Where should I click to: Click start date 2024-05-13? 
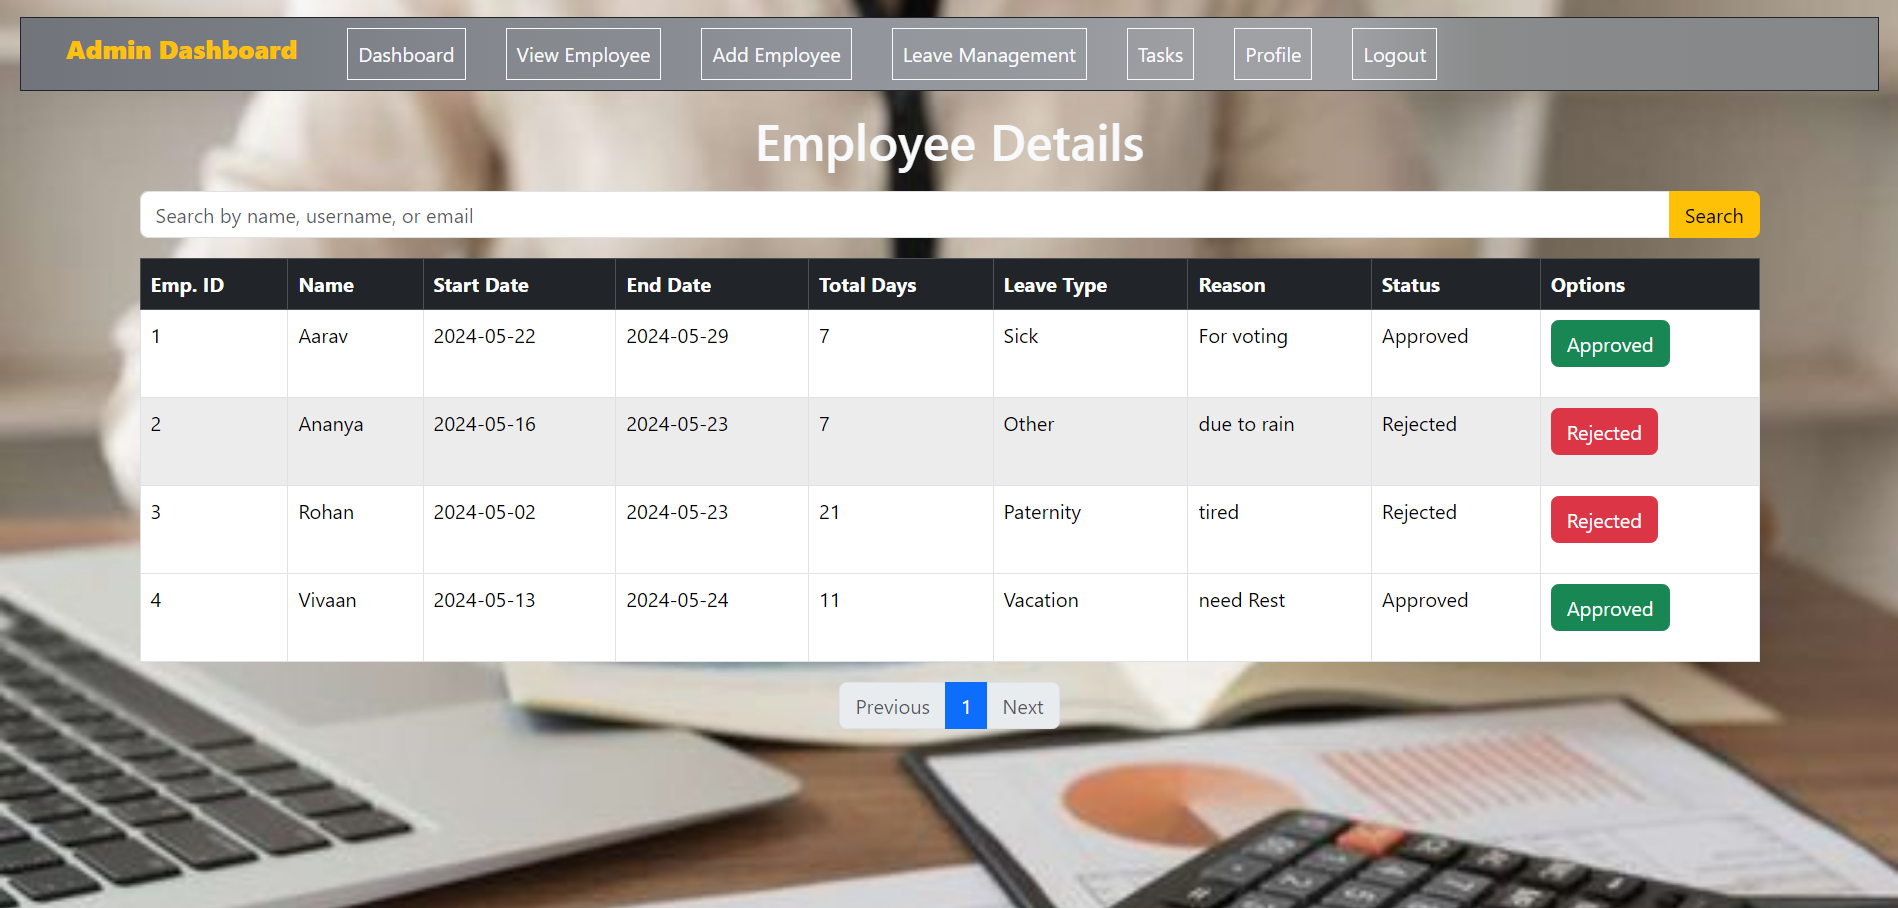[484, 600]
